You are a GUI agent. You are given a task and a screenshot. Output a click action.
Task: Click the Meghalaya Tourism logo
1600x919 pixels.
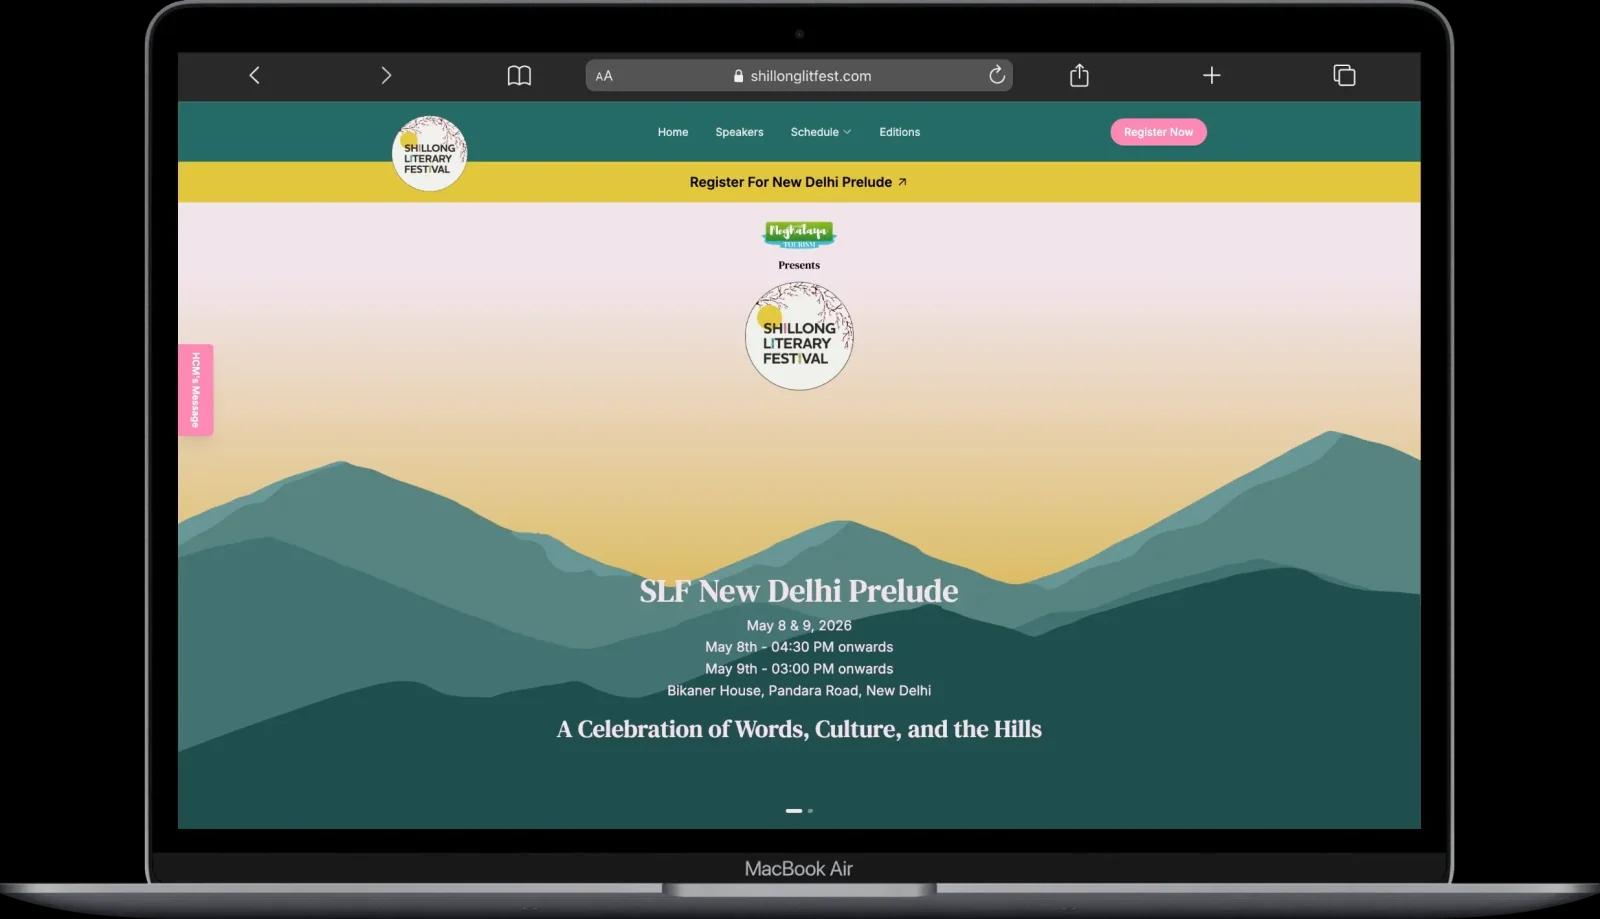(x=799, y=235)
